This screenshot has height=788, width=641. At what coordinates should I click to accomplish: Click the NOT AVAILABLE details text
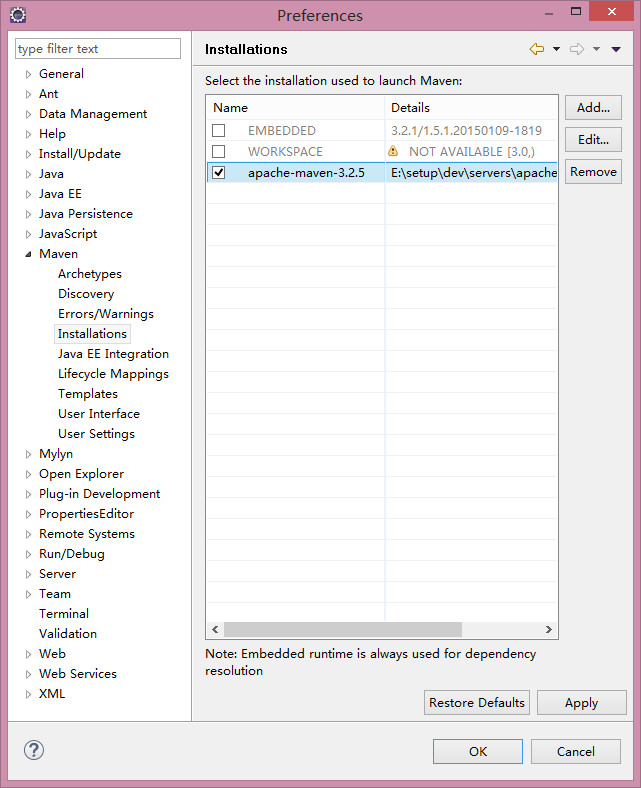(x=472, y=151)
